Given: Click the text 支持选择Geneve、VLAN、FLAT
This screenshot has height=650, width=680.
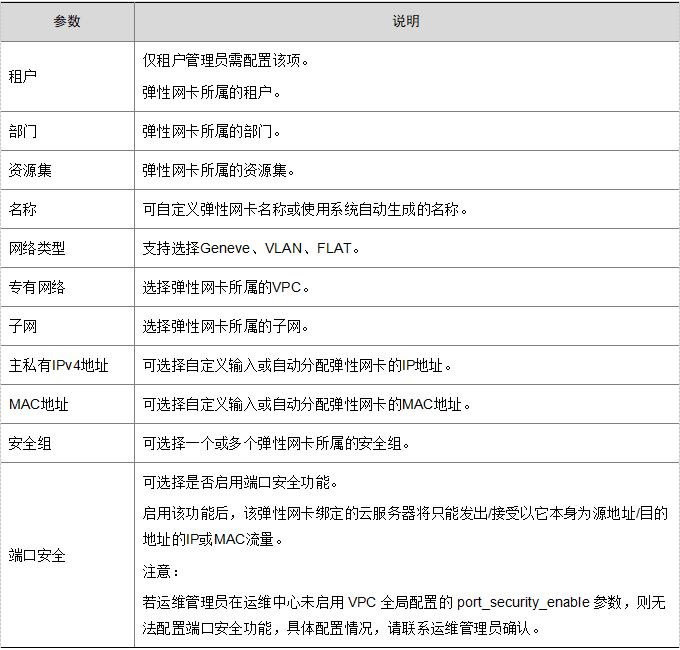Looking at the screenshot, I should [250, 248].
